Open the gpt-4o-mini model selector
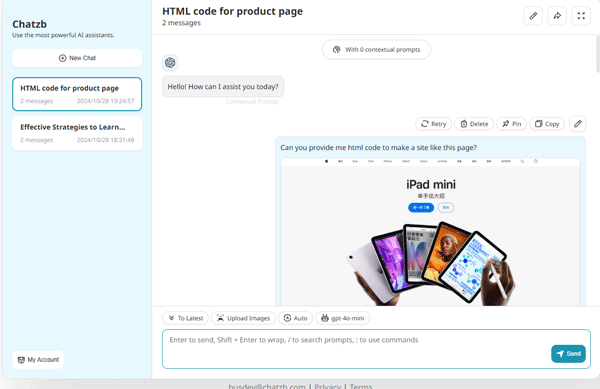Image resolution: width=600 pixels, height=389 pixels. coord(342,318)
